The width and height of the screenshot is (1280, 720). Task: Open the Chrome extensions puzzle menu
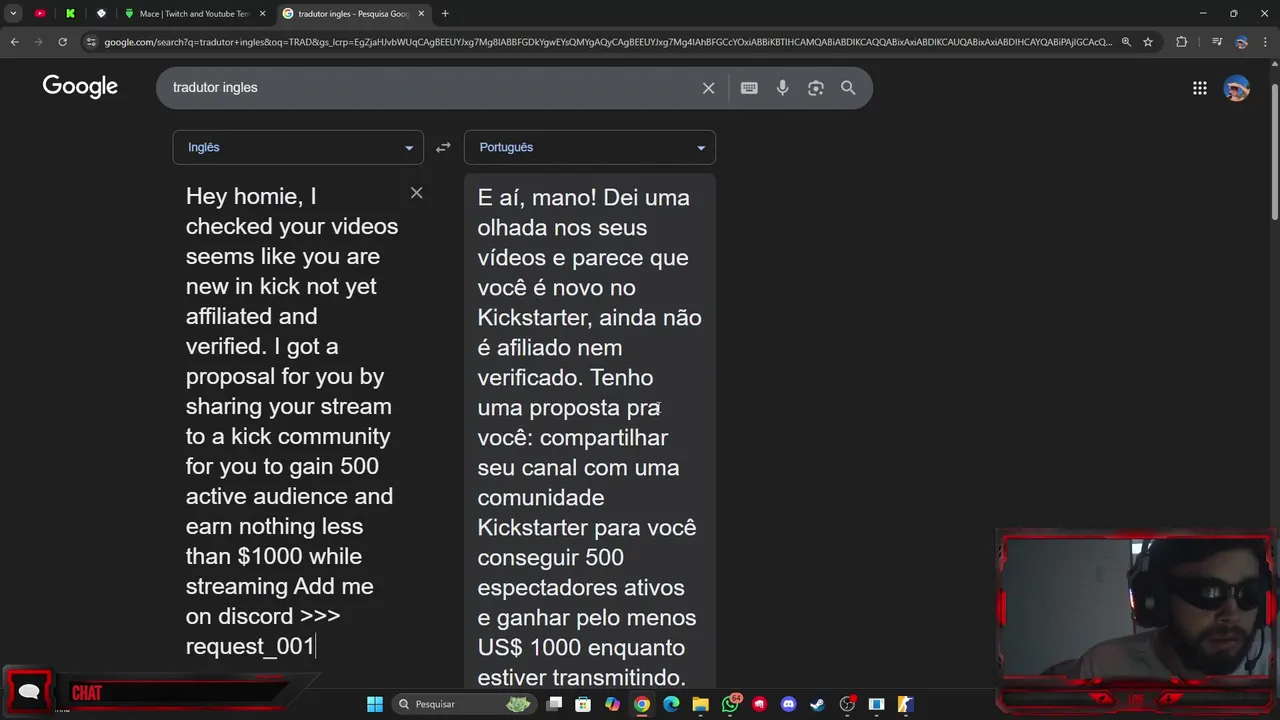pyautogui.click(x=1182, y=42)
